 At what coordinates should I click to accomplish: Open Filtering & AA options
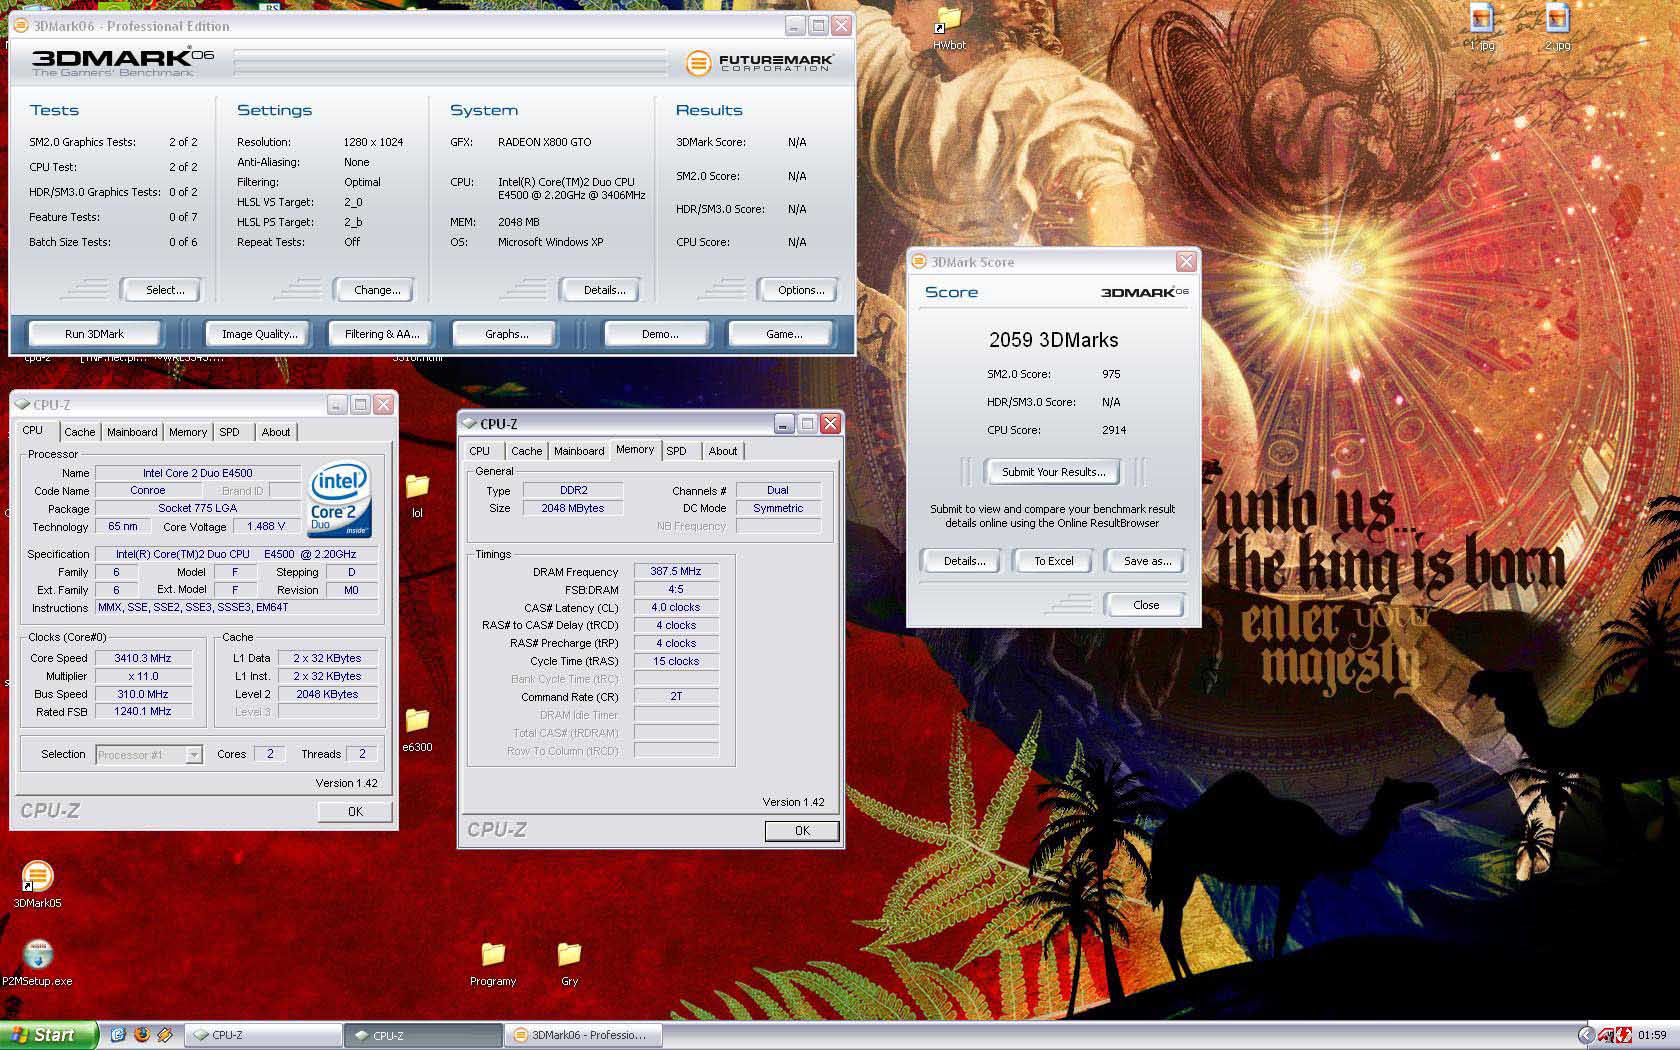tap(382, 334)
